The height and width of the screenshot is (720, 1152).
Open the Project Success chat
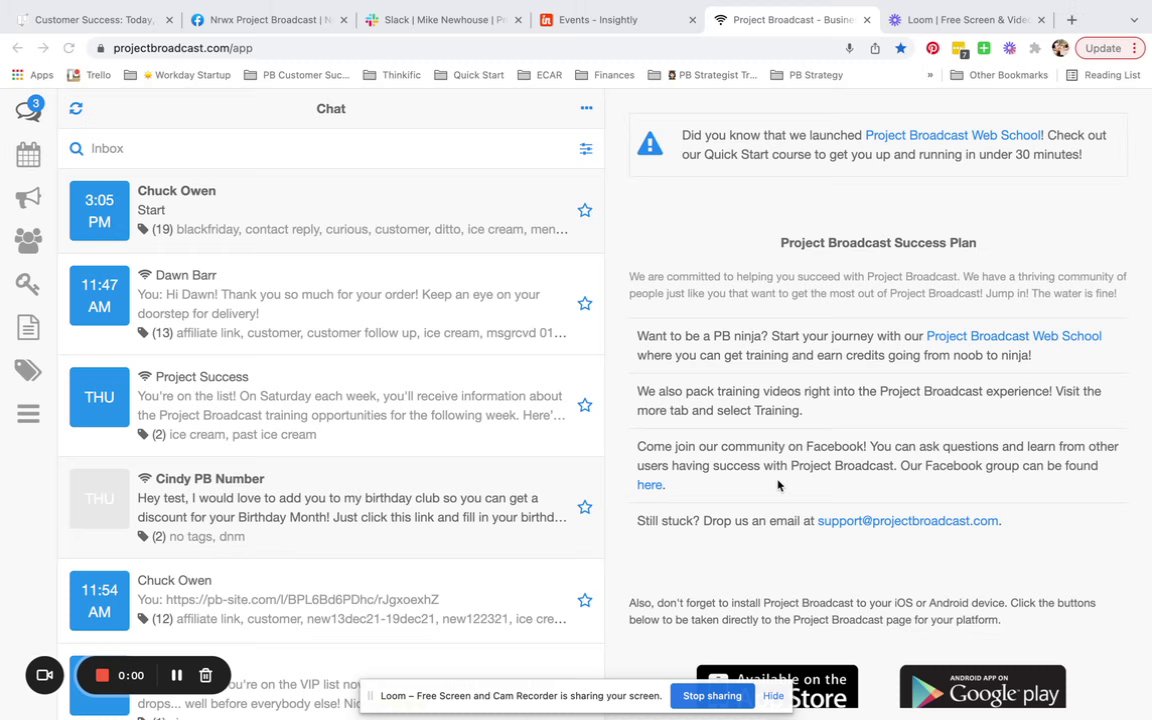331,405
